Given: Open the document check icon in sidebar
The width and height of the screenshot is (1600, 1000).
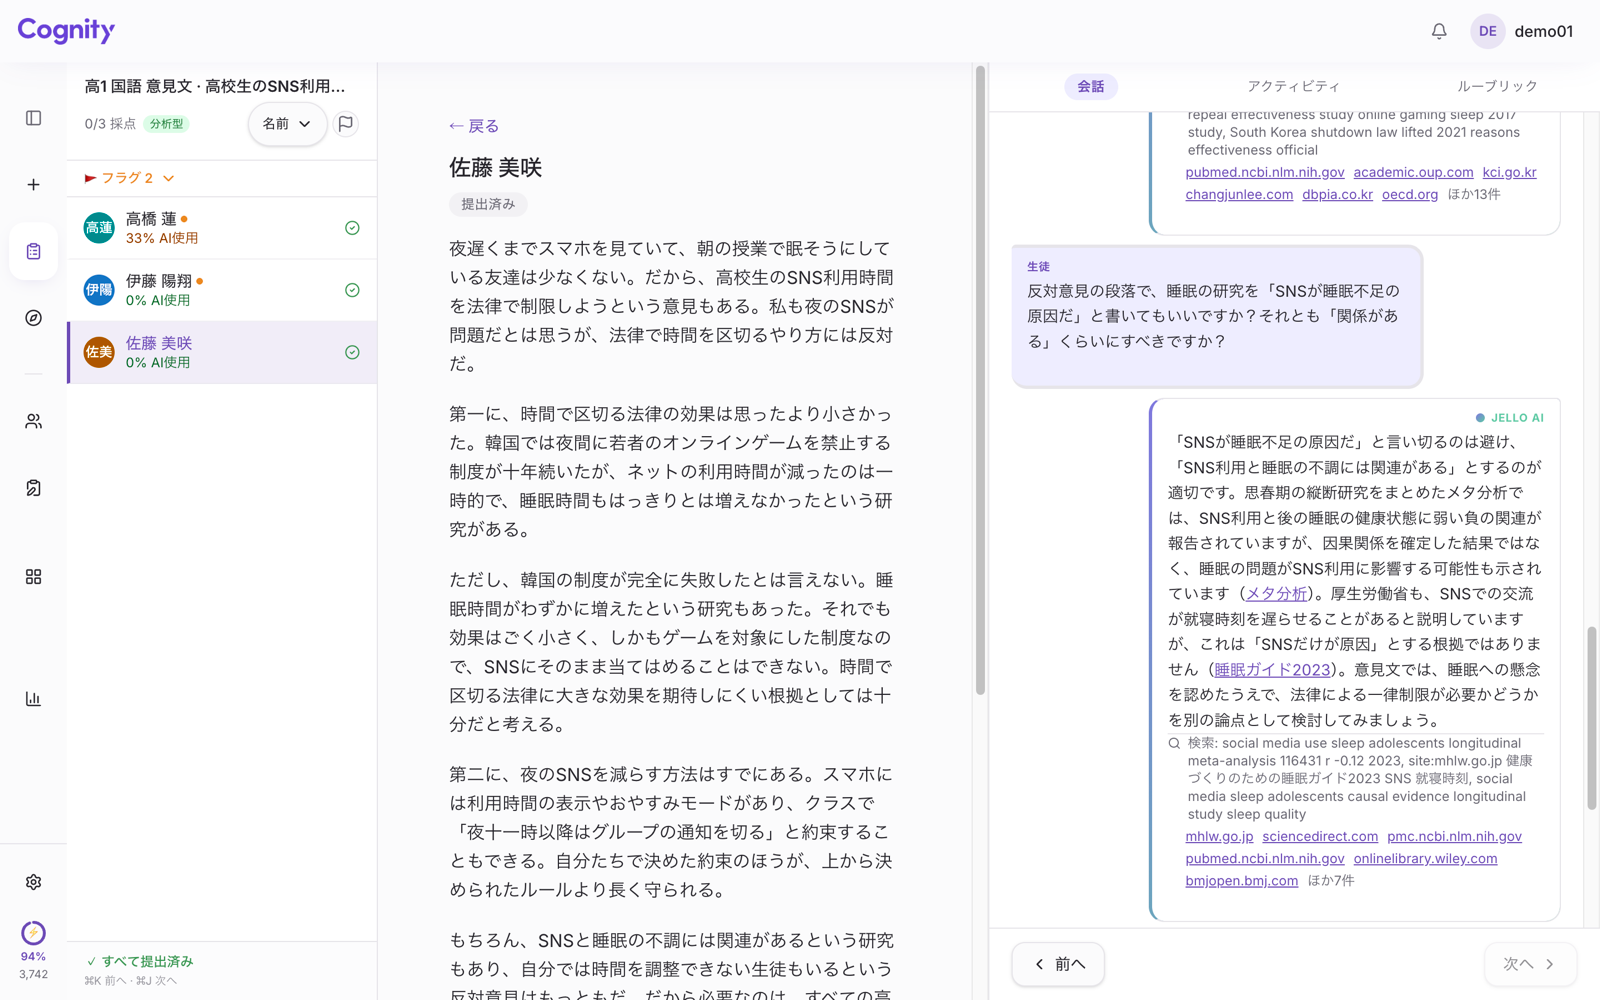Looking at the screenshot, I should [33, 488].
